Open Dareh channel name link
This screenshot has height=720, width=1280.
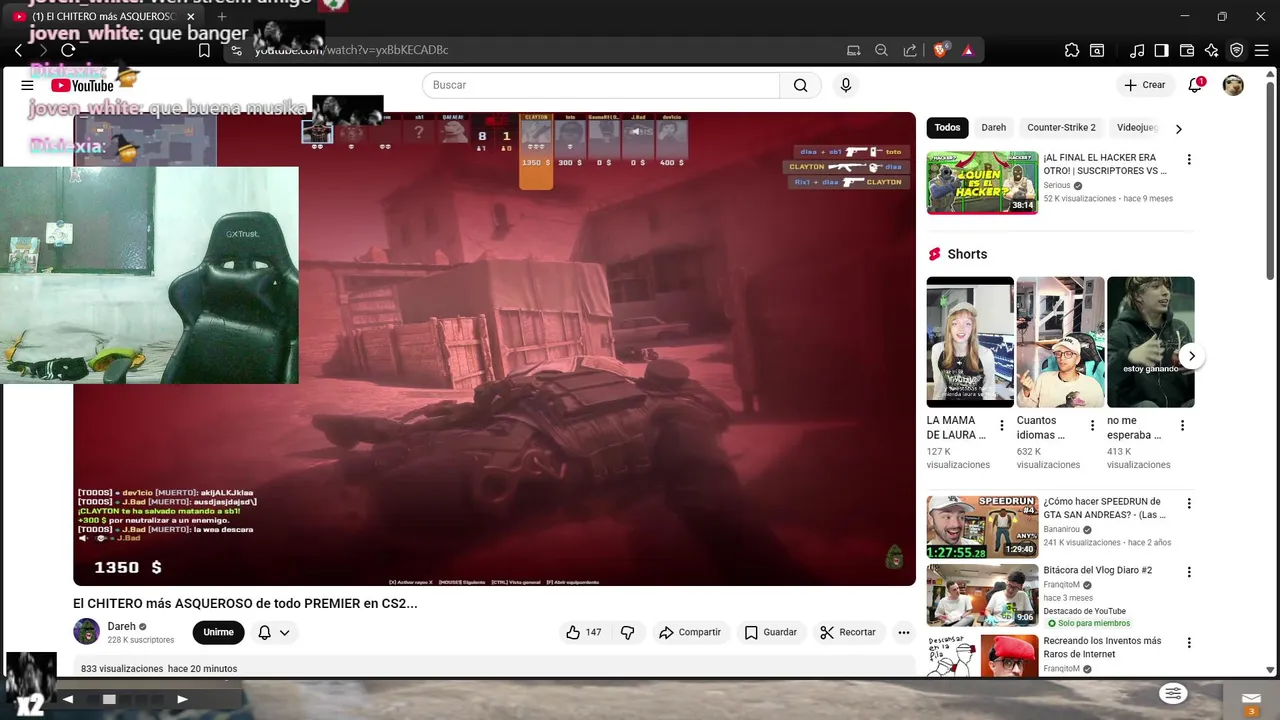click(x=121, y=627)
